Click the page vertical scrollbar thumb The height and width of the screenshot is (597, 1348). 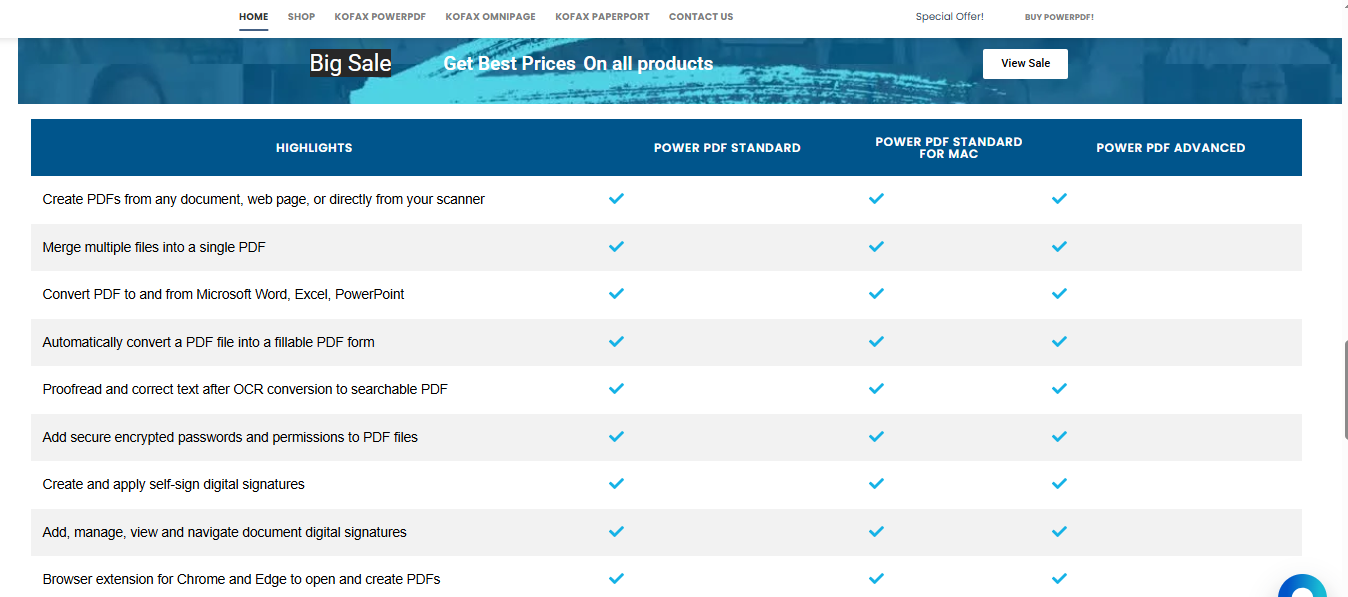tap(1345, 390)
